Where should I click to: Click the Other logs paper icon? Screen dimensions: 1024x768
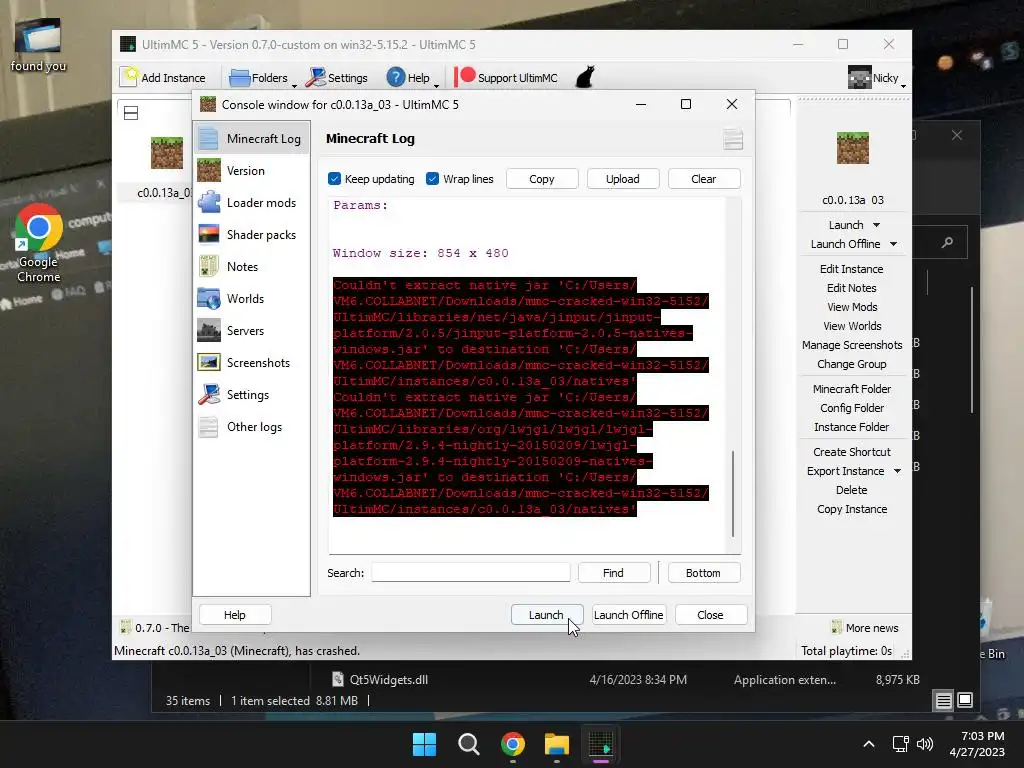(x=209, y=426)
